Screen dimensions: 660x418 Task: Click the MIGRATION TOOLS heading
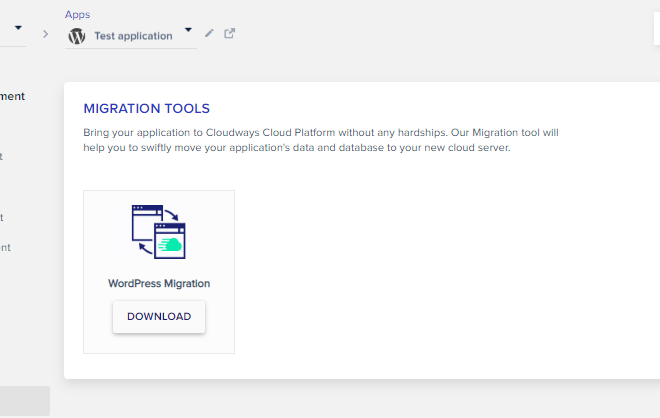coord(146,109)
